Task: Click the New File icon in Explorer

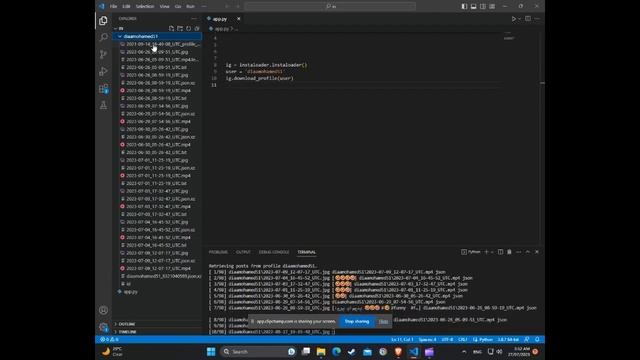Action: [171, 28]
